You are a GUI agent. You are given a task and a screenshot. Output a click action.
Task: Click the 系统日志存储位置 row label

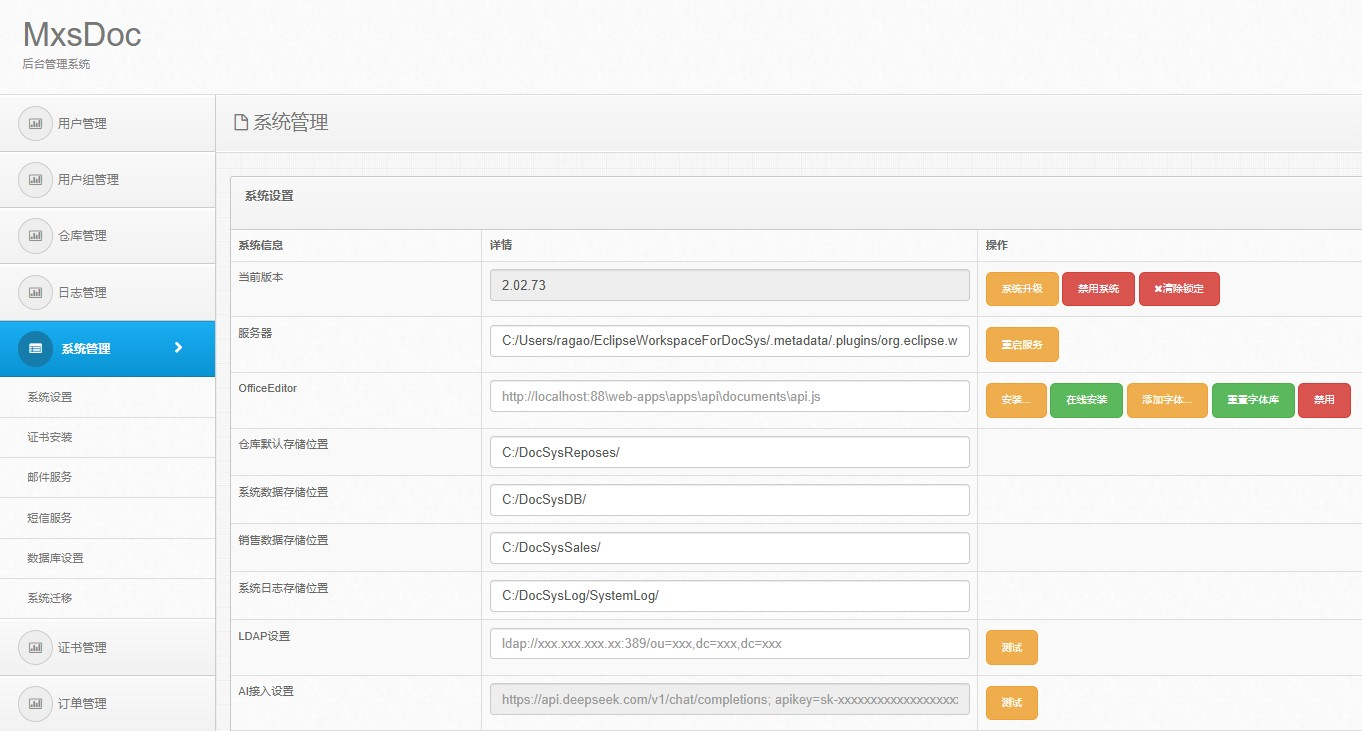[x=283, y=588]
